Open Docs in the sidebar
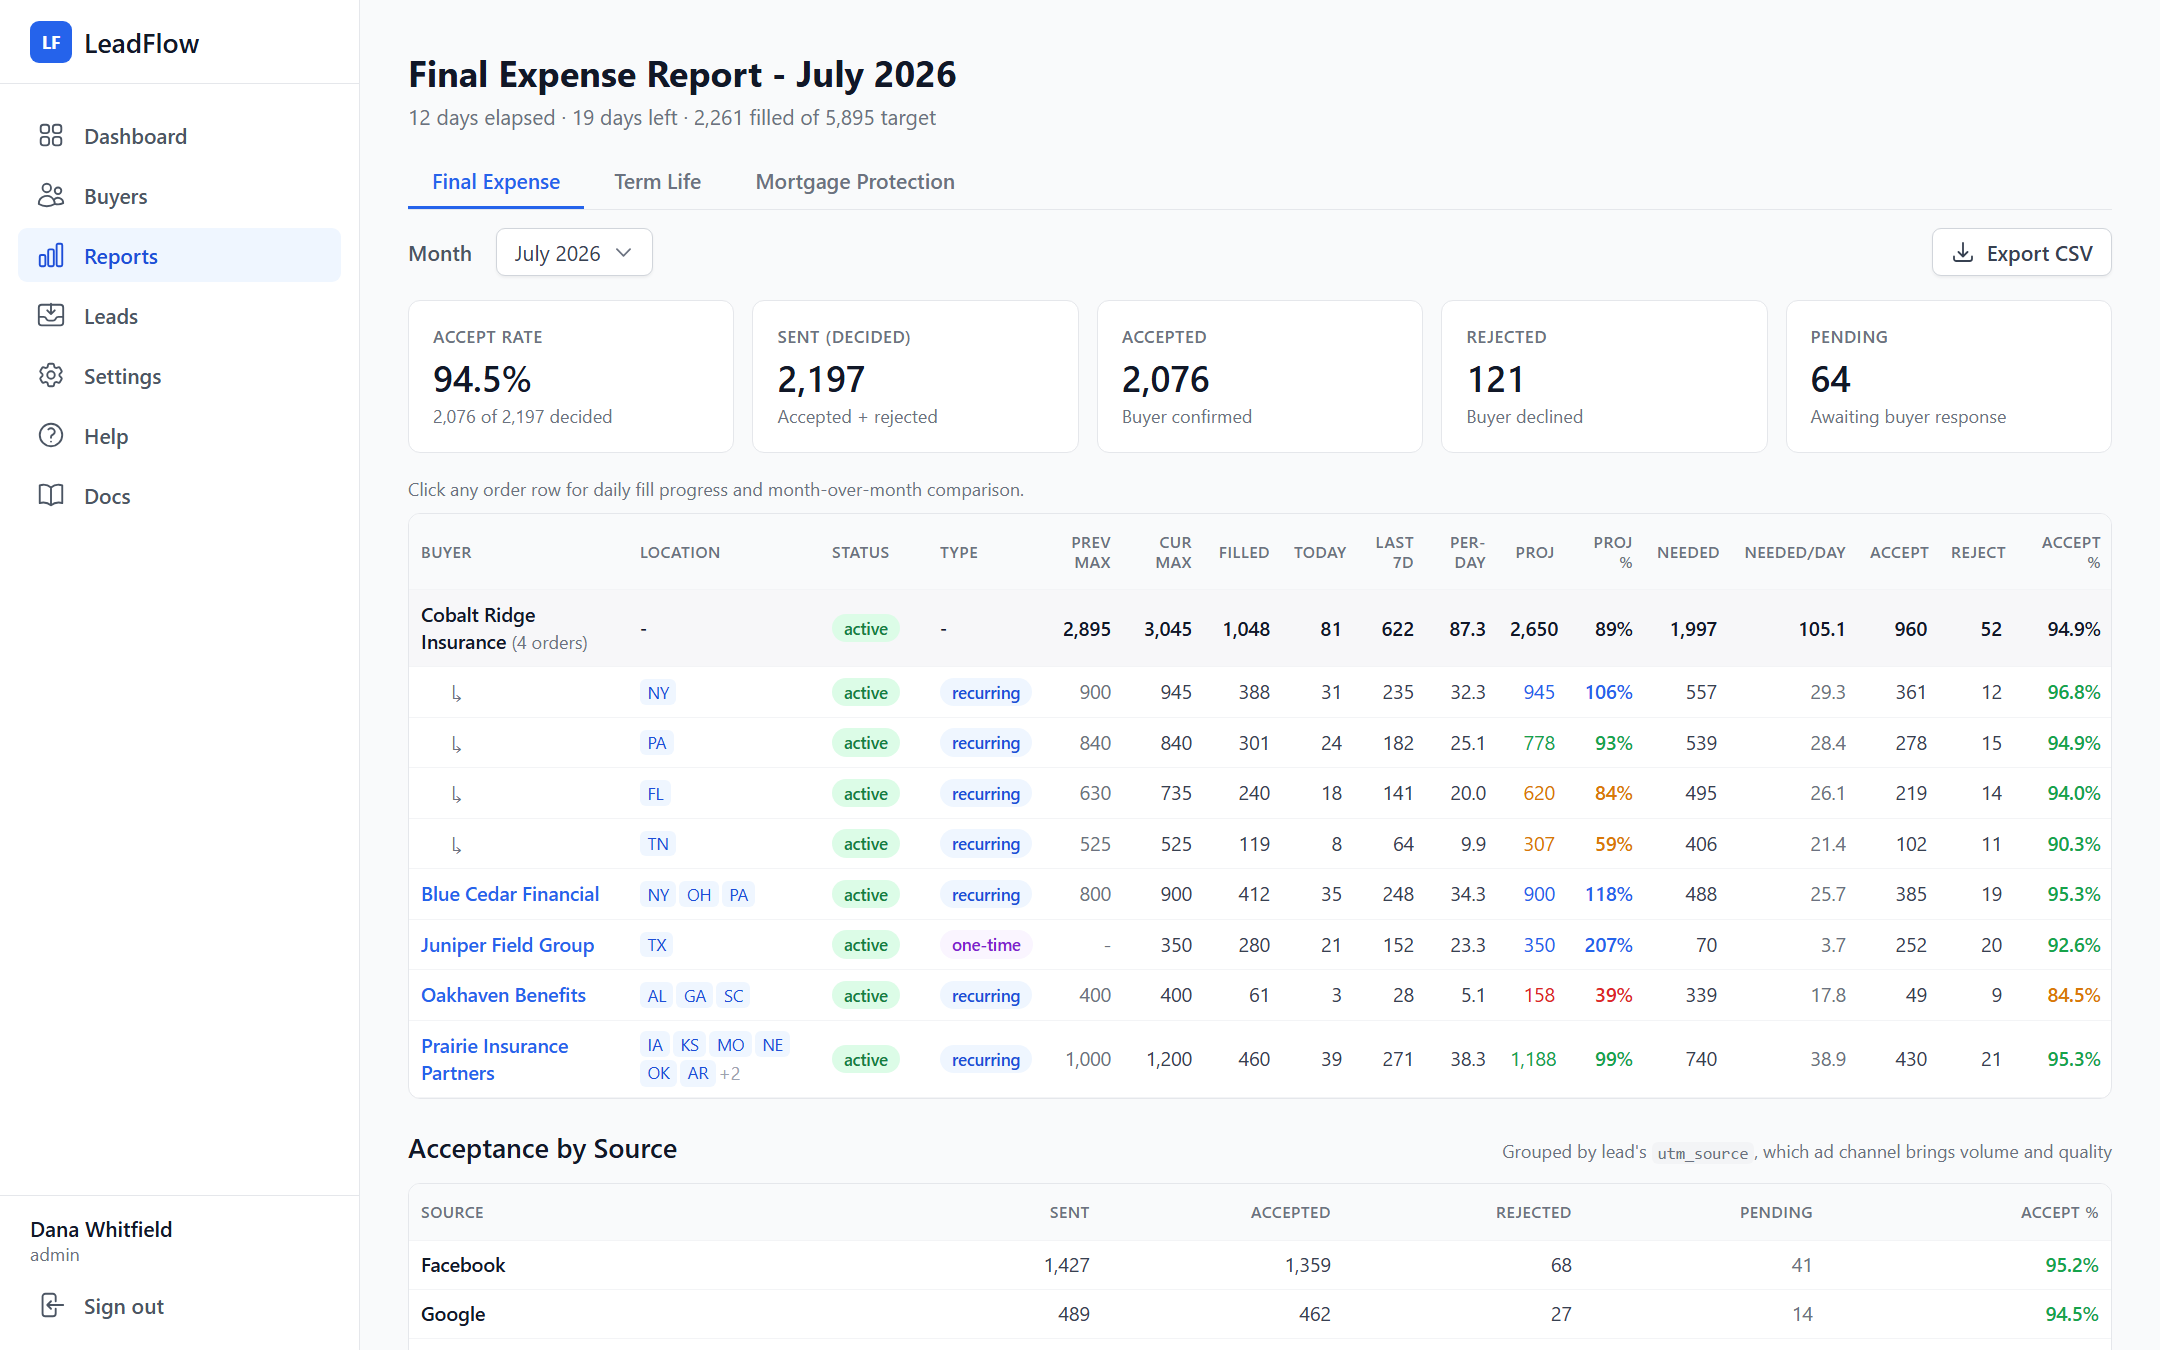 click(x=179, y=496)
